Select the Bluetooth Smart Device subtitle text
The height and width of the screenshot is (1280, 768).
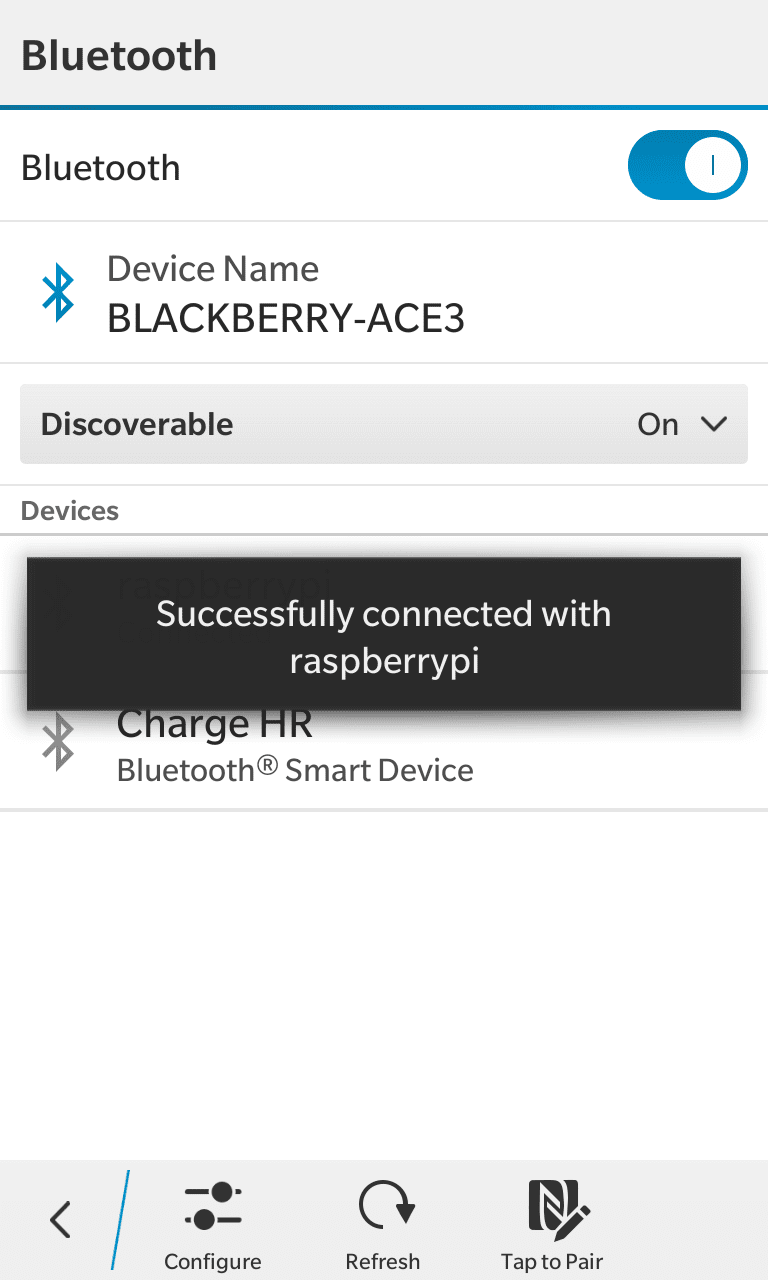click(295, 770)
